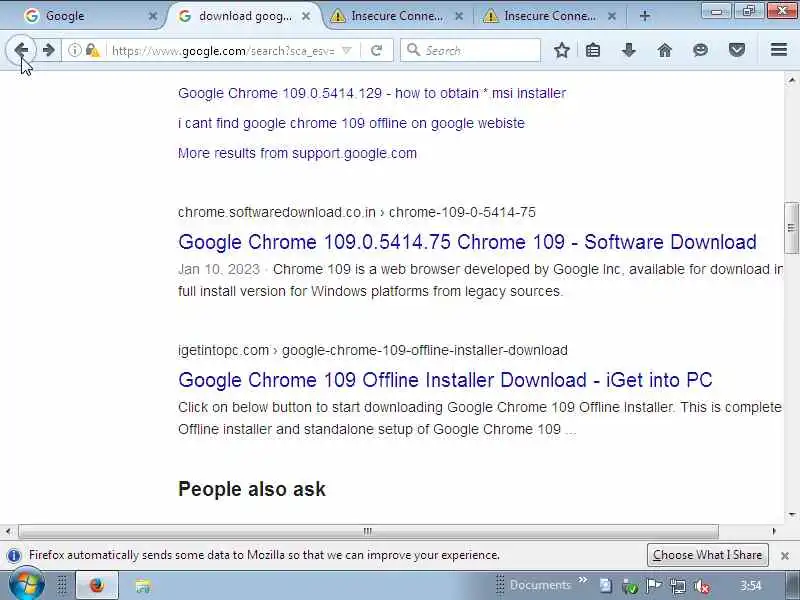Switch to the first Google tab
This screenshot has width=800, height=600.
pos(87,16)
